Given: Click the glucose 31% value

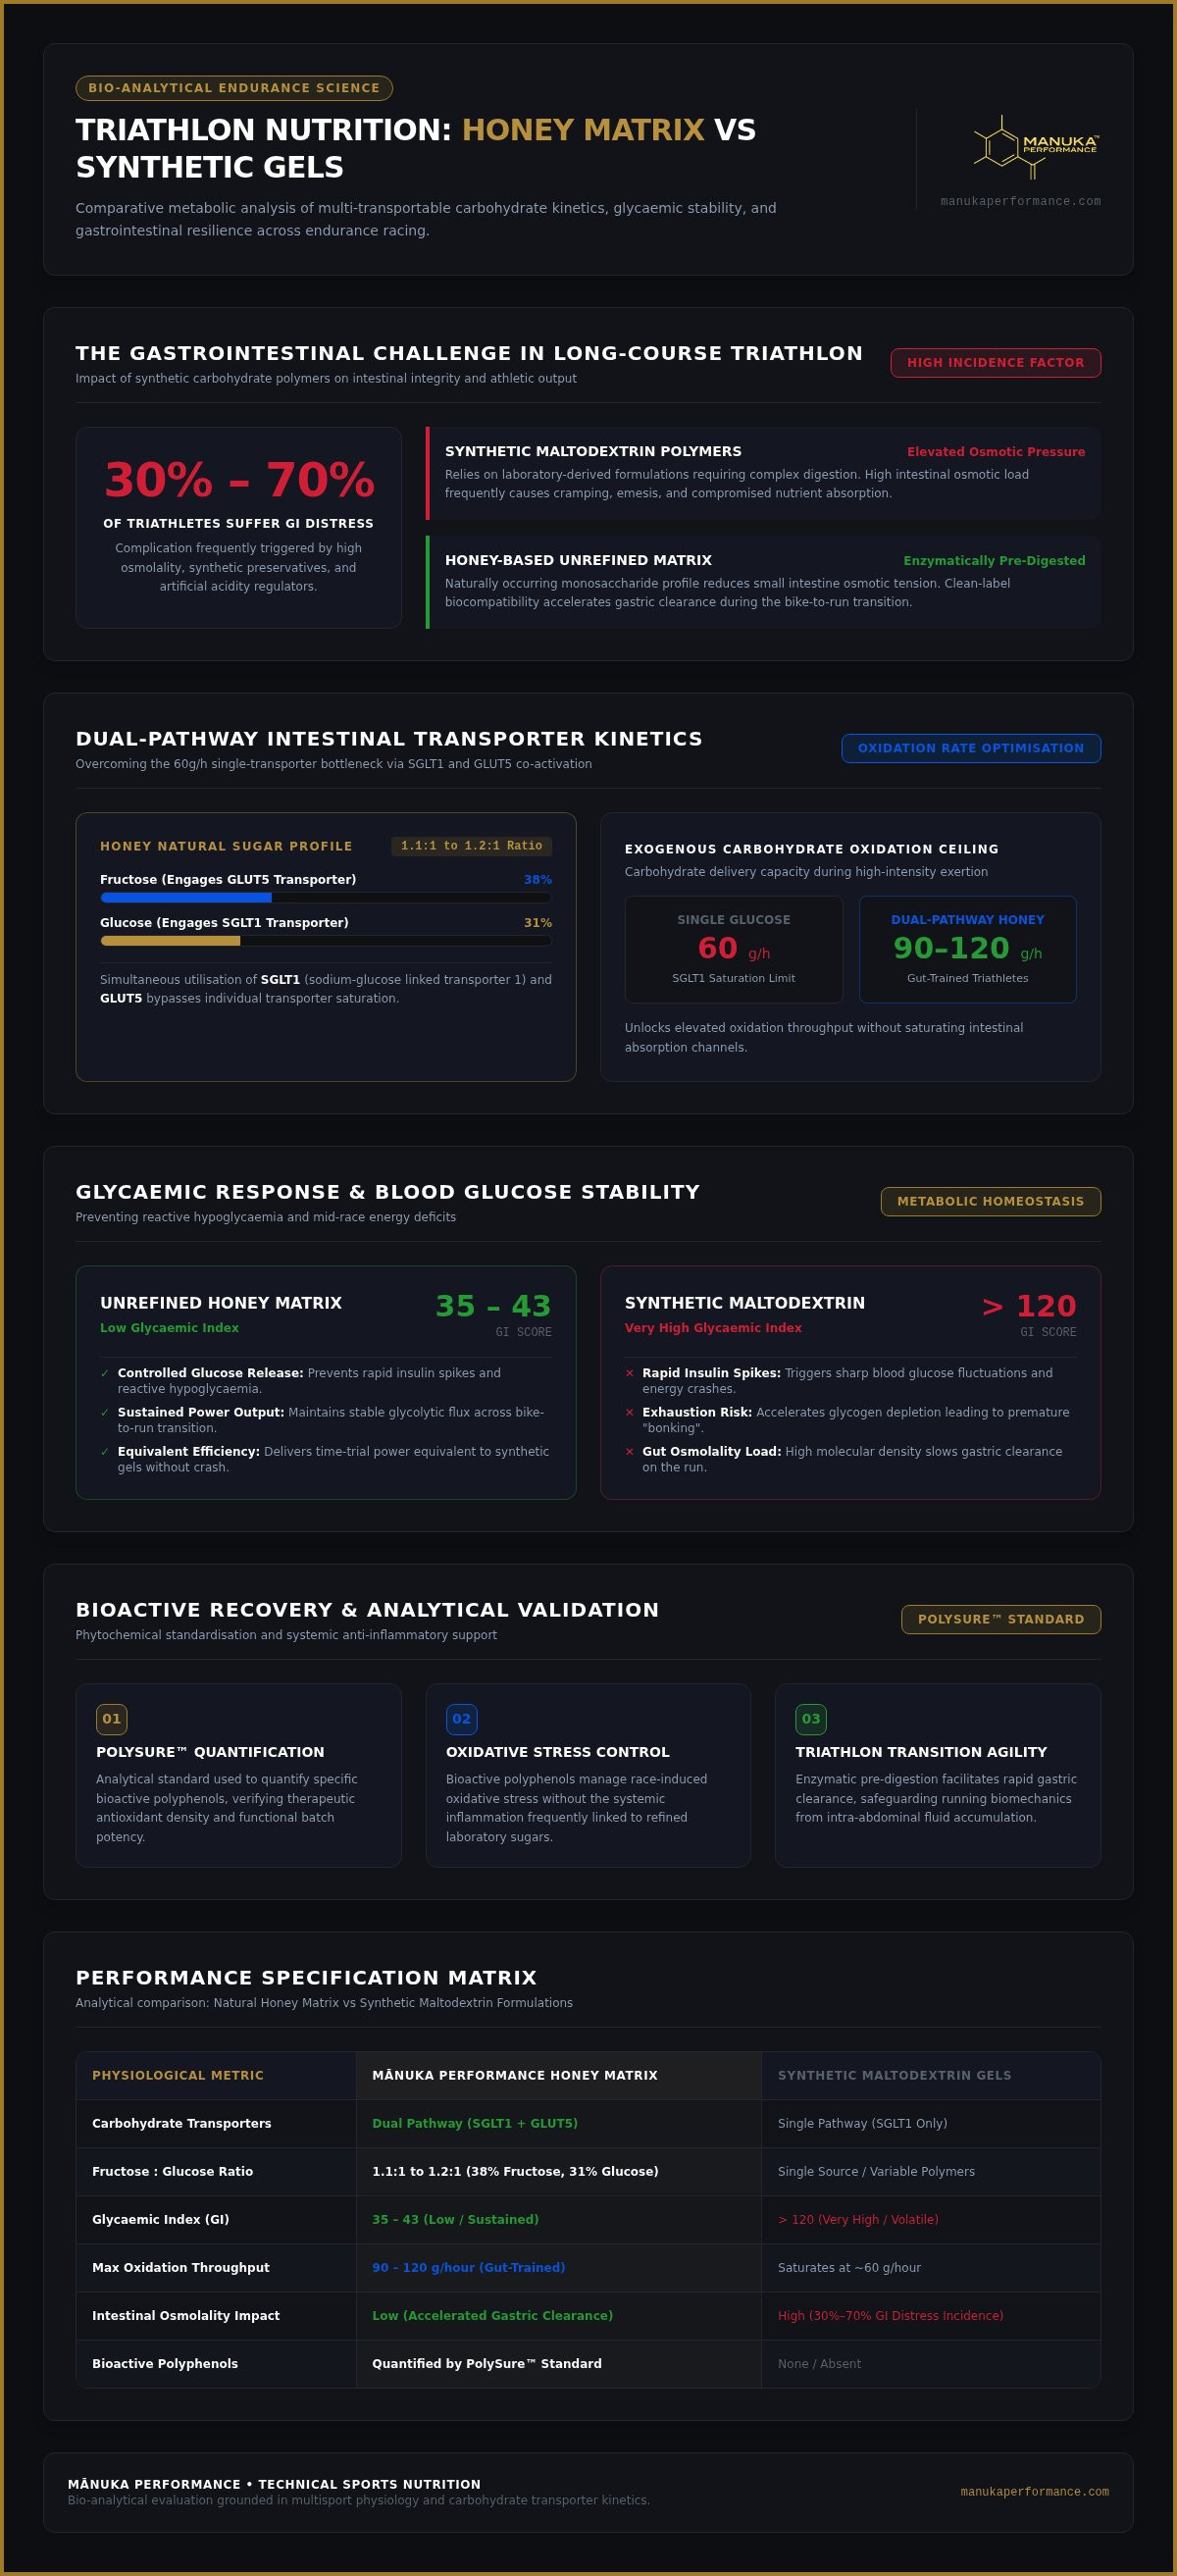Looking at the screenshot, I should pyautogui.click(x=538, y=922).
